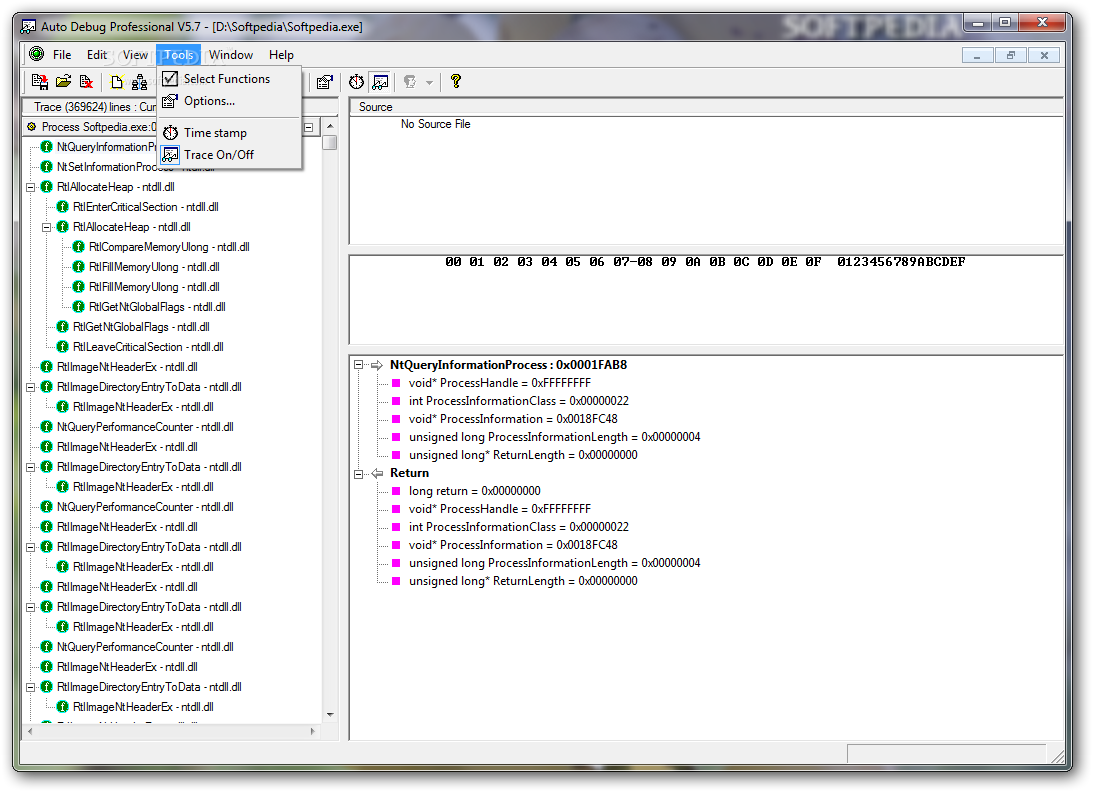Select RtlLeaveCriticalSection - ntdll.dll row
Image resolution: width=1093 pixels, height=792 pixels.
pyautogui.click(x=148, y=347)
